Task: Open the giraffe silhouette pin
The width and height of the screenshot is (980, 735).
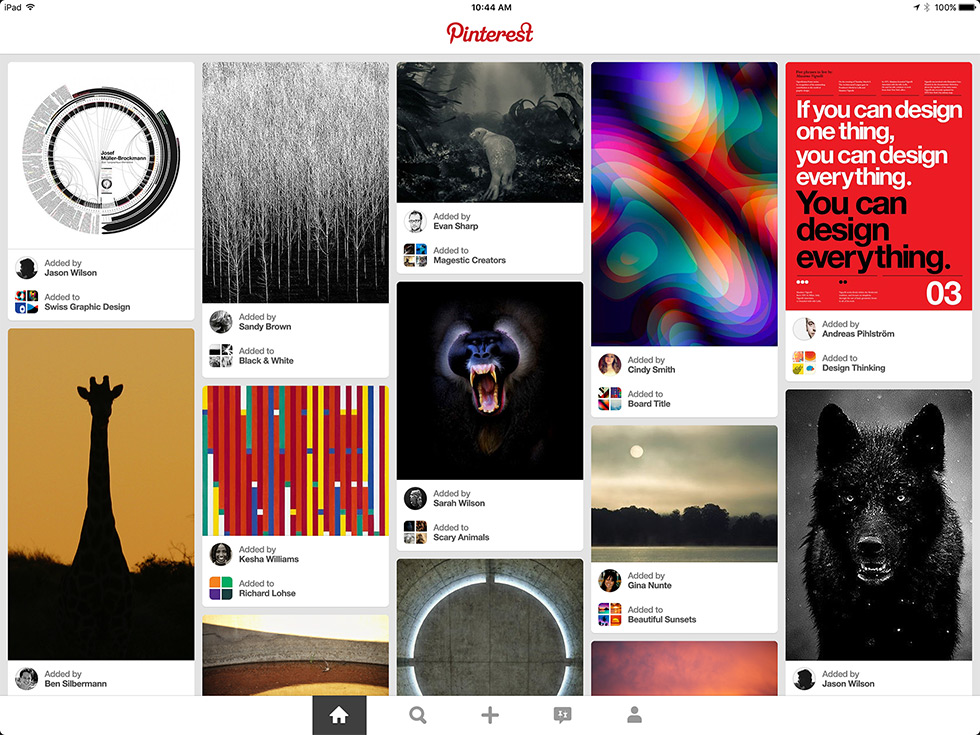Action: click(x=101, y=494)
